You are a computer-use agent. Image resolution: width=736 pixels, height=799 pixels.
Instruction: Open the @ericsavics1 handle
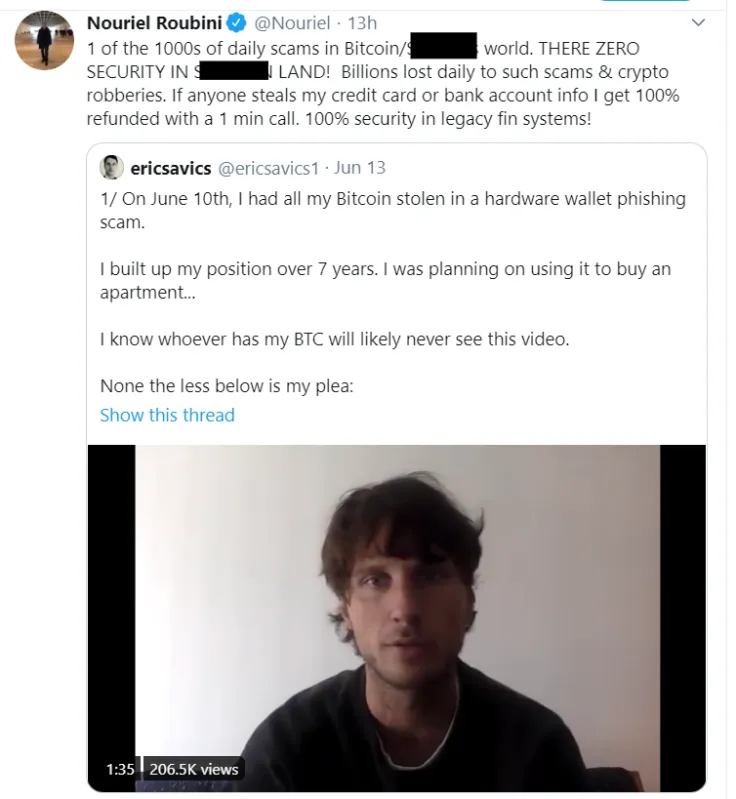coord(269,167)
